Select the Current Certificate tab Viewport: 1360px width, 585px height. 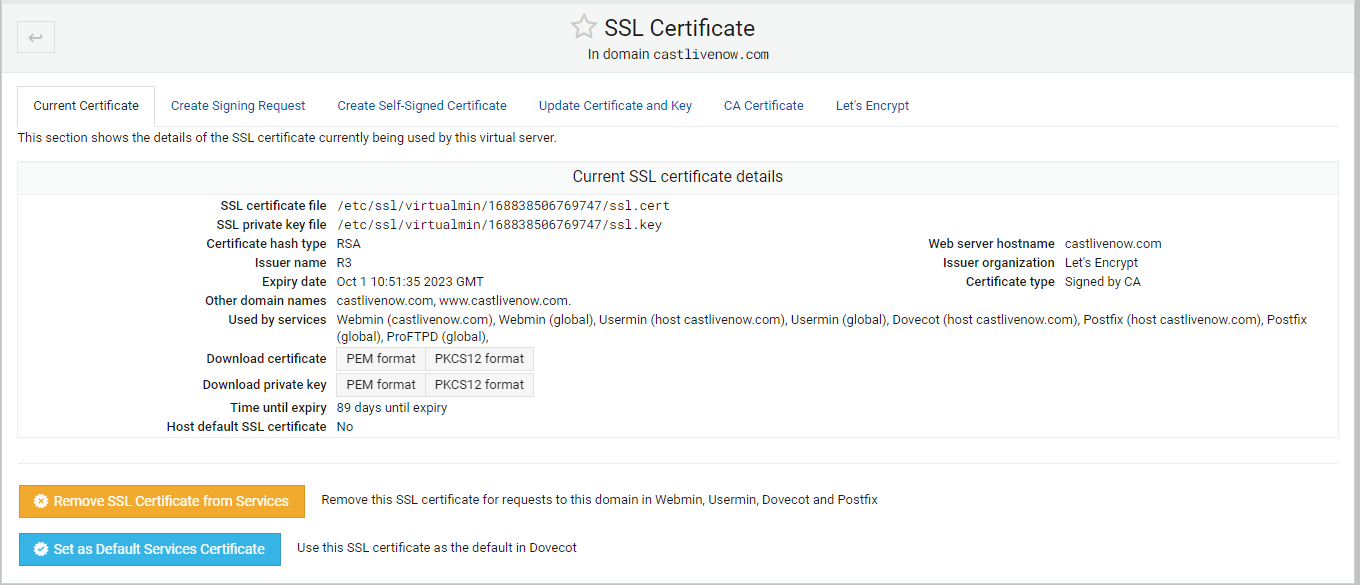pyautogui.click(x=85, y=105)
